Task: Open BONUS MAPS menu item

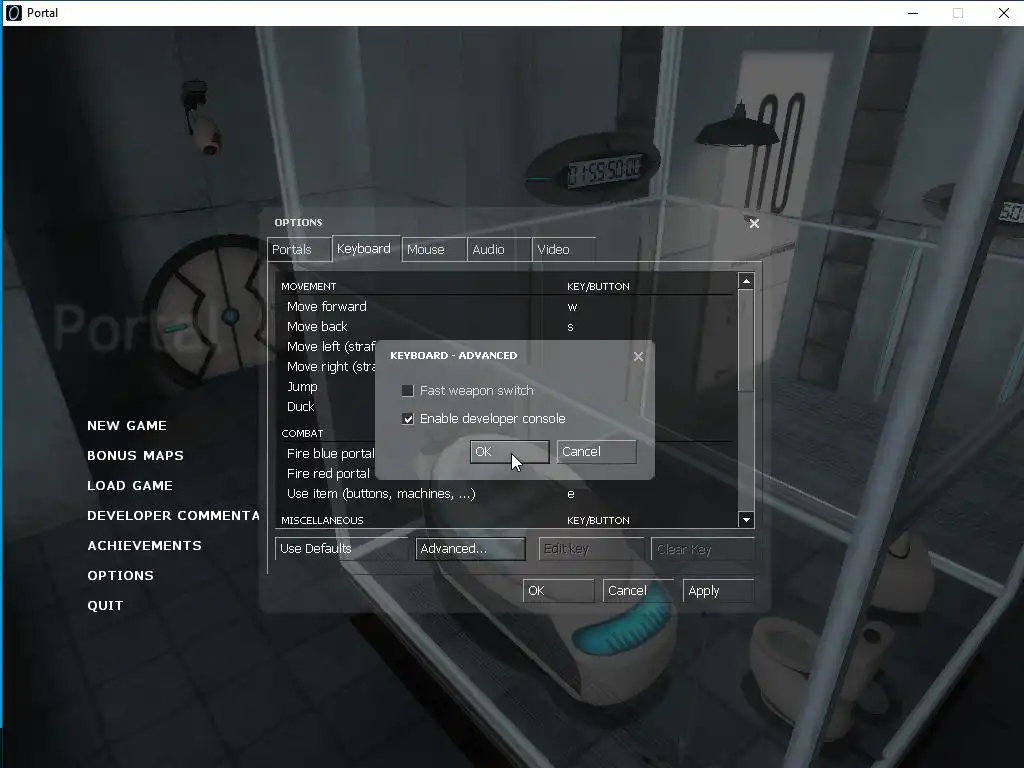Action: [135, 456]
